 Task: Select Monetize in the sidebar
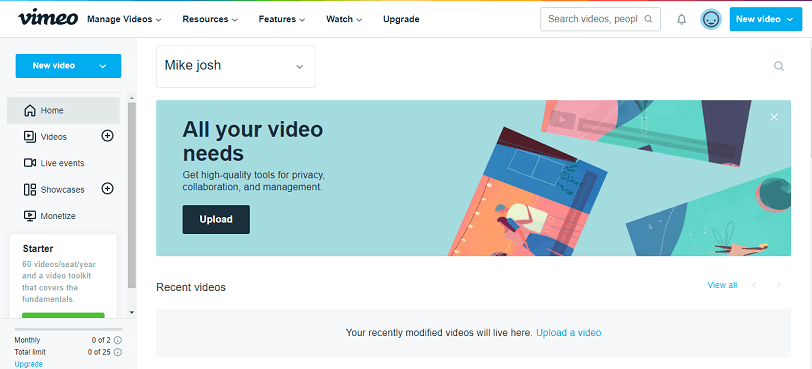click(x=58, y=216)
